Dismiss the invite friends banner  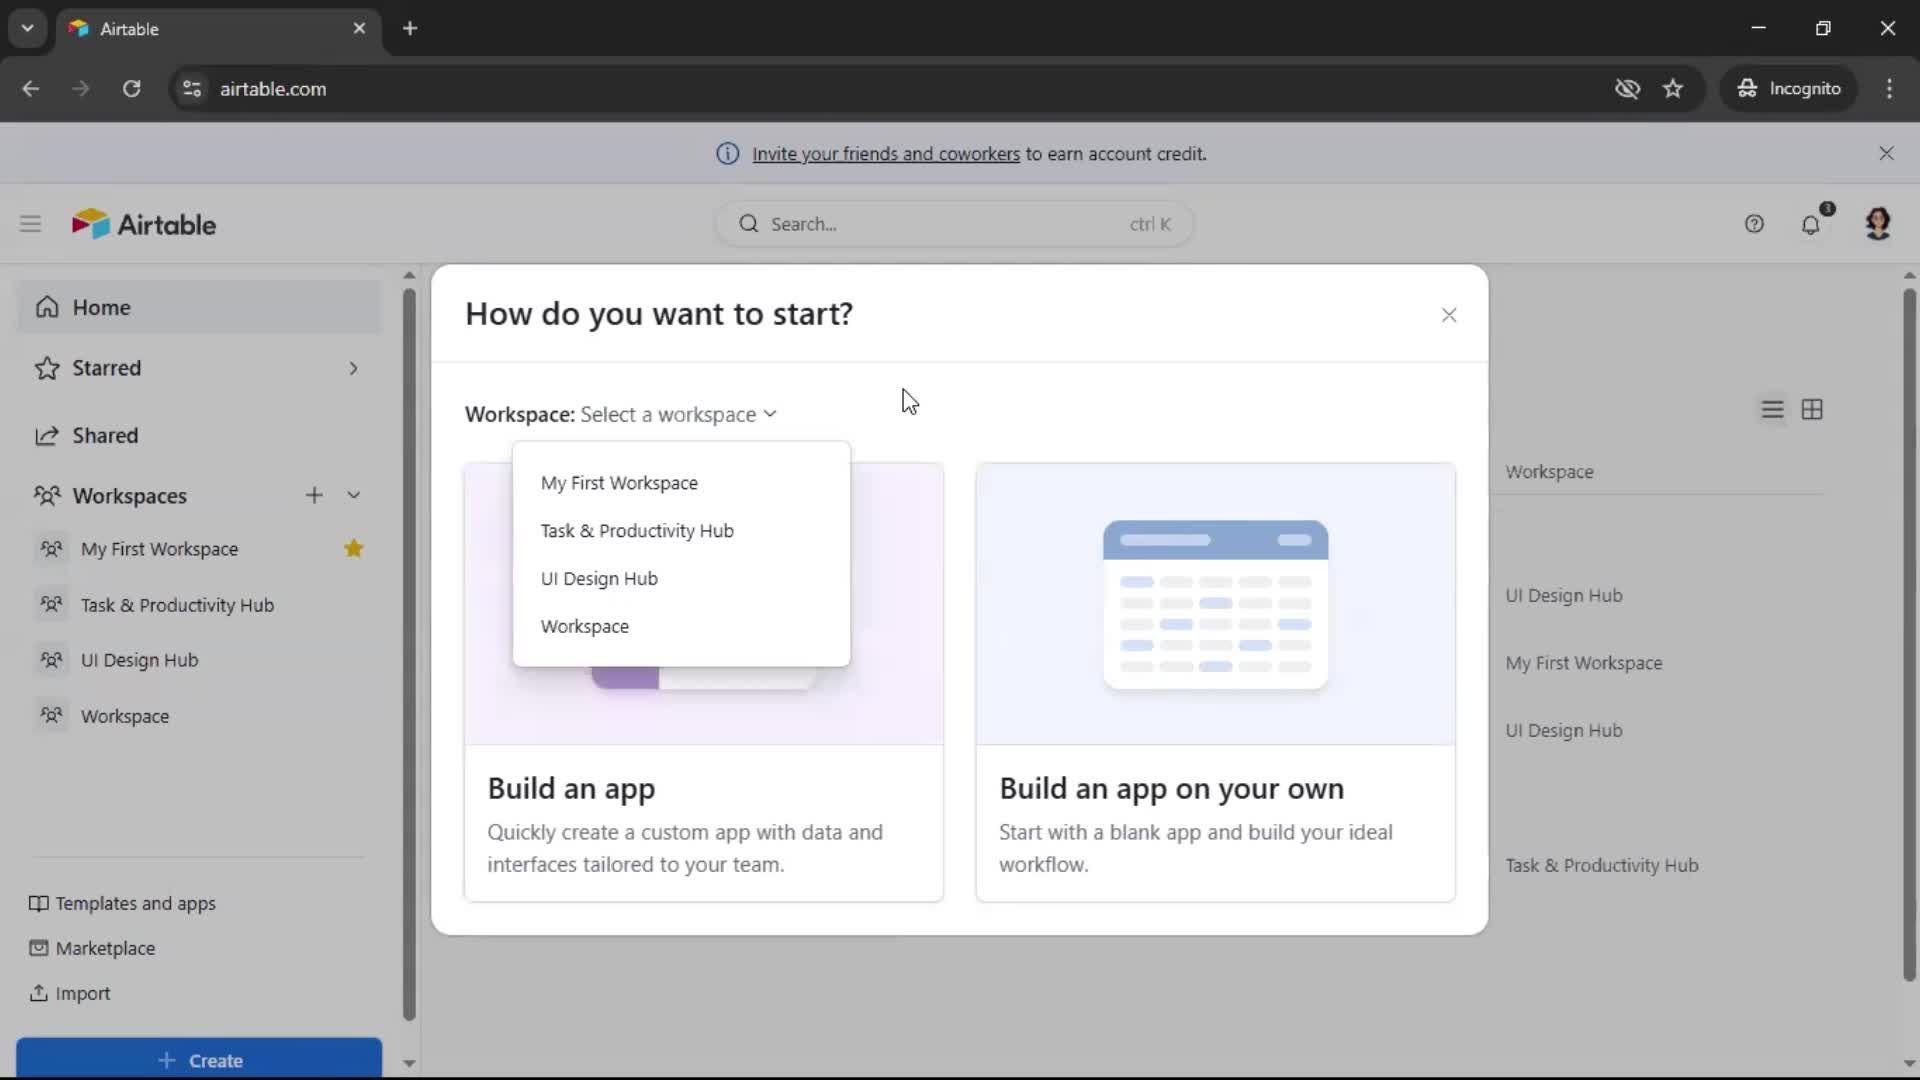[1886, 153]
